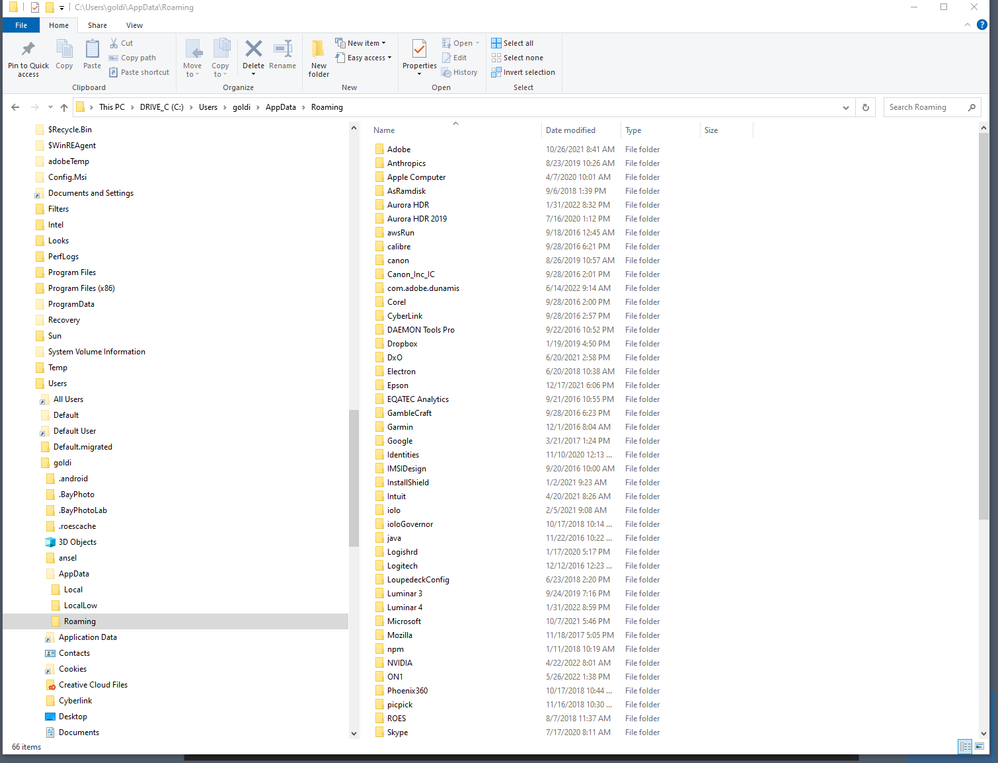Click DRIVE_C (C:) in breadcrumb
This screenshot has height=763, width=998.
point(162,107)
